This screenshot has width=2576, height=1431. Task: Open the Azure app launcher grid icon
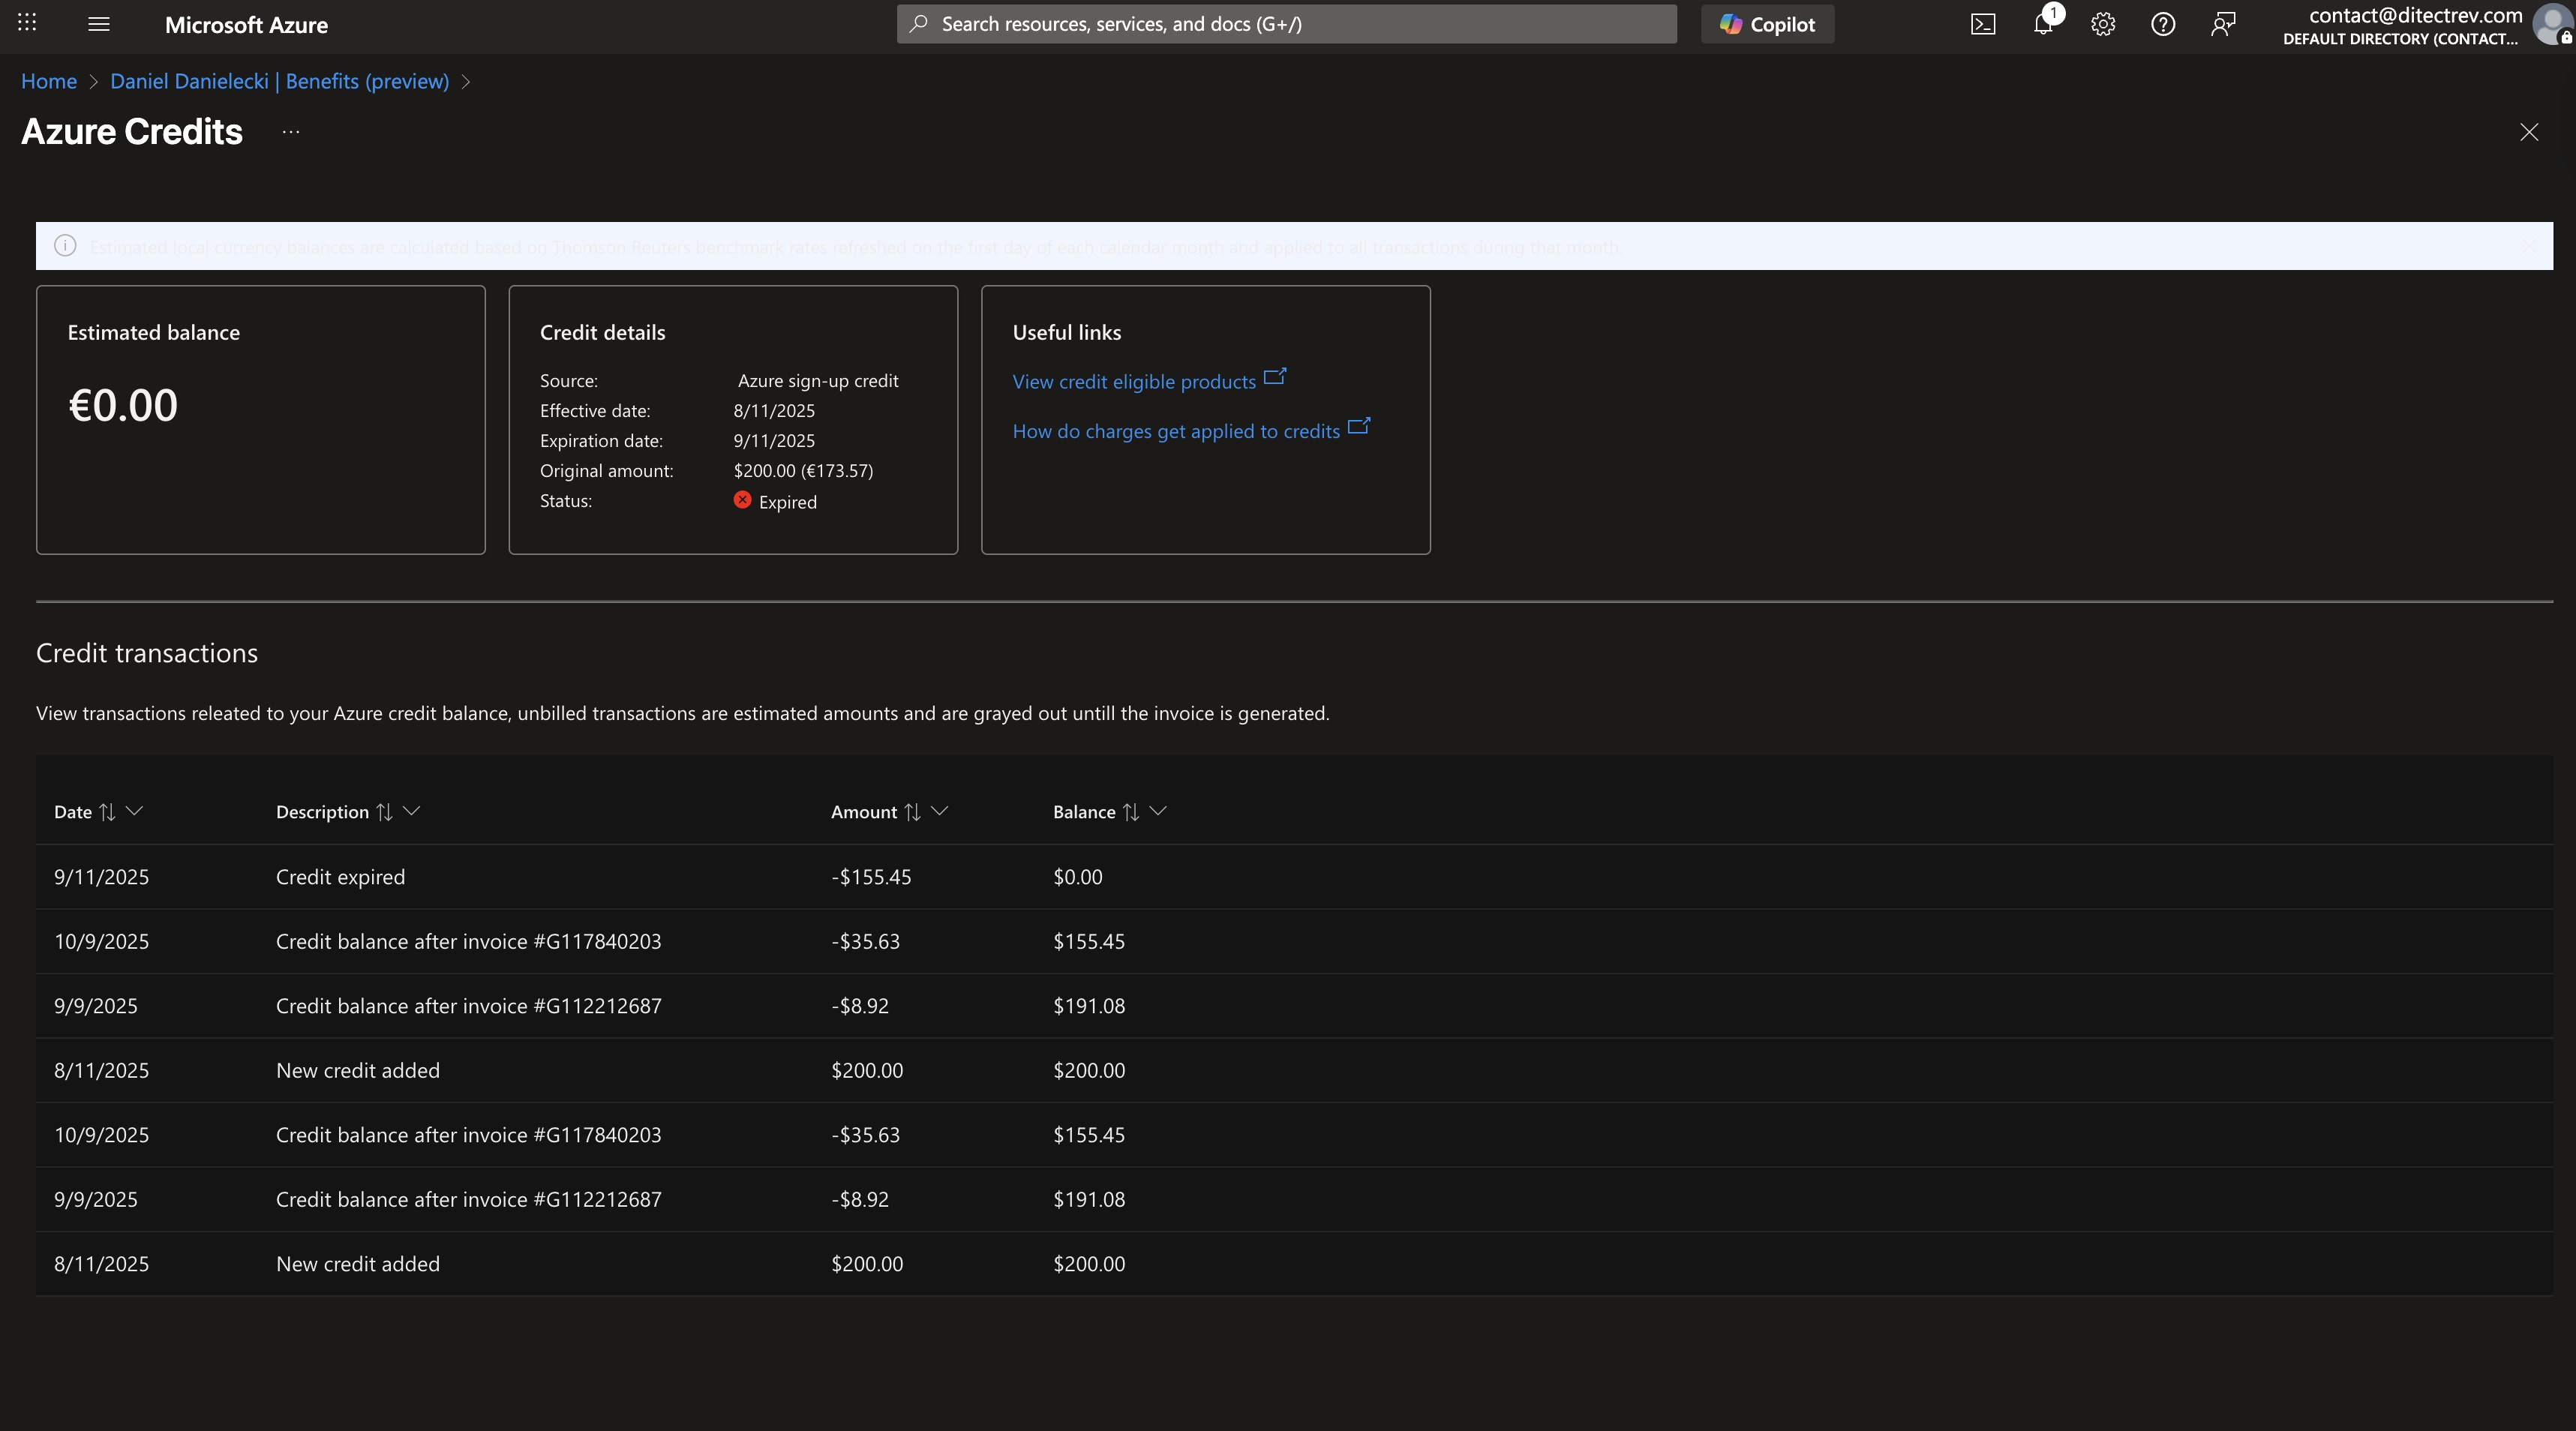[27, 23]
